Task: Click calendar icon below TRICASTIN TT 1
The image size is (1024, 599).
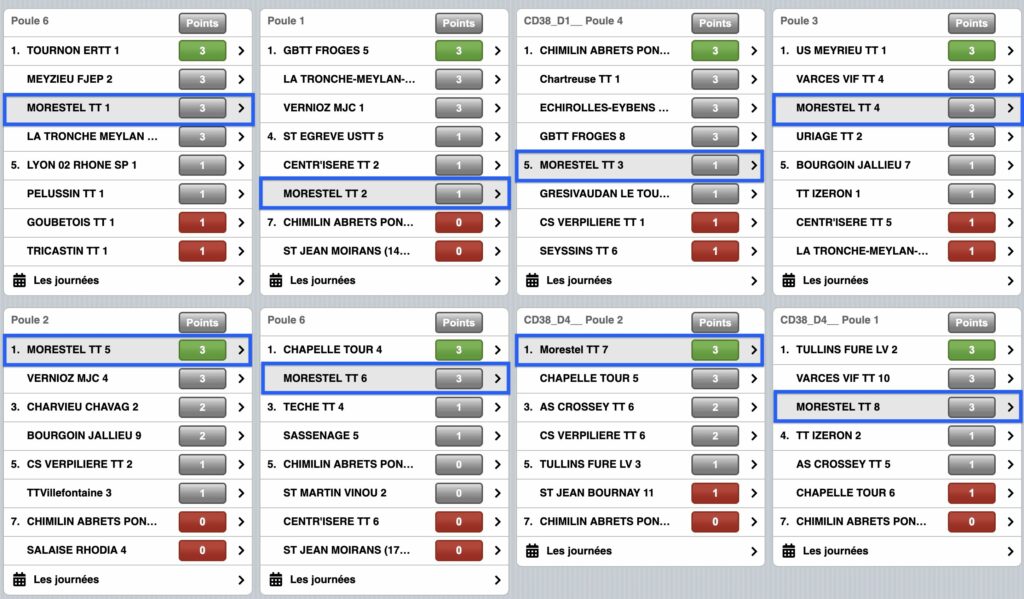Action: coord(20,280)
